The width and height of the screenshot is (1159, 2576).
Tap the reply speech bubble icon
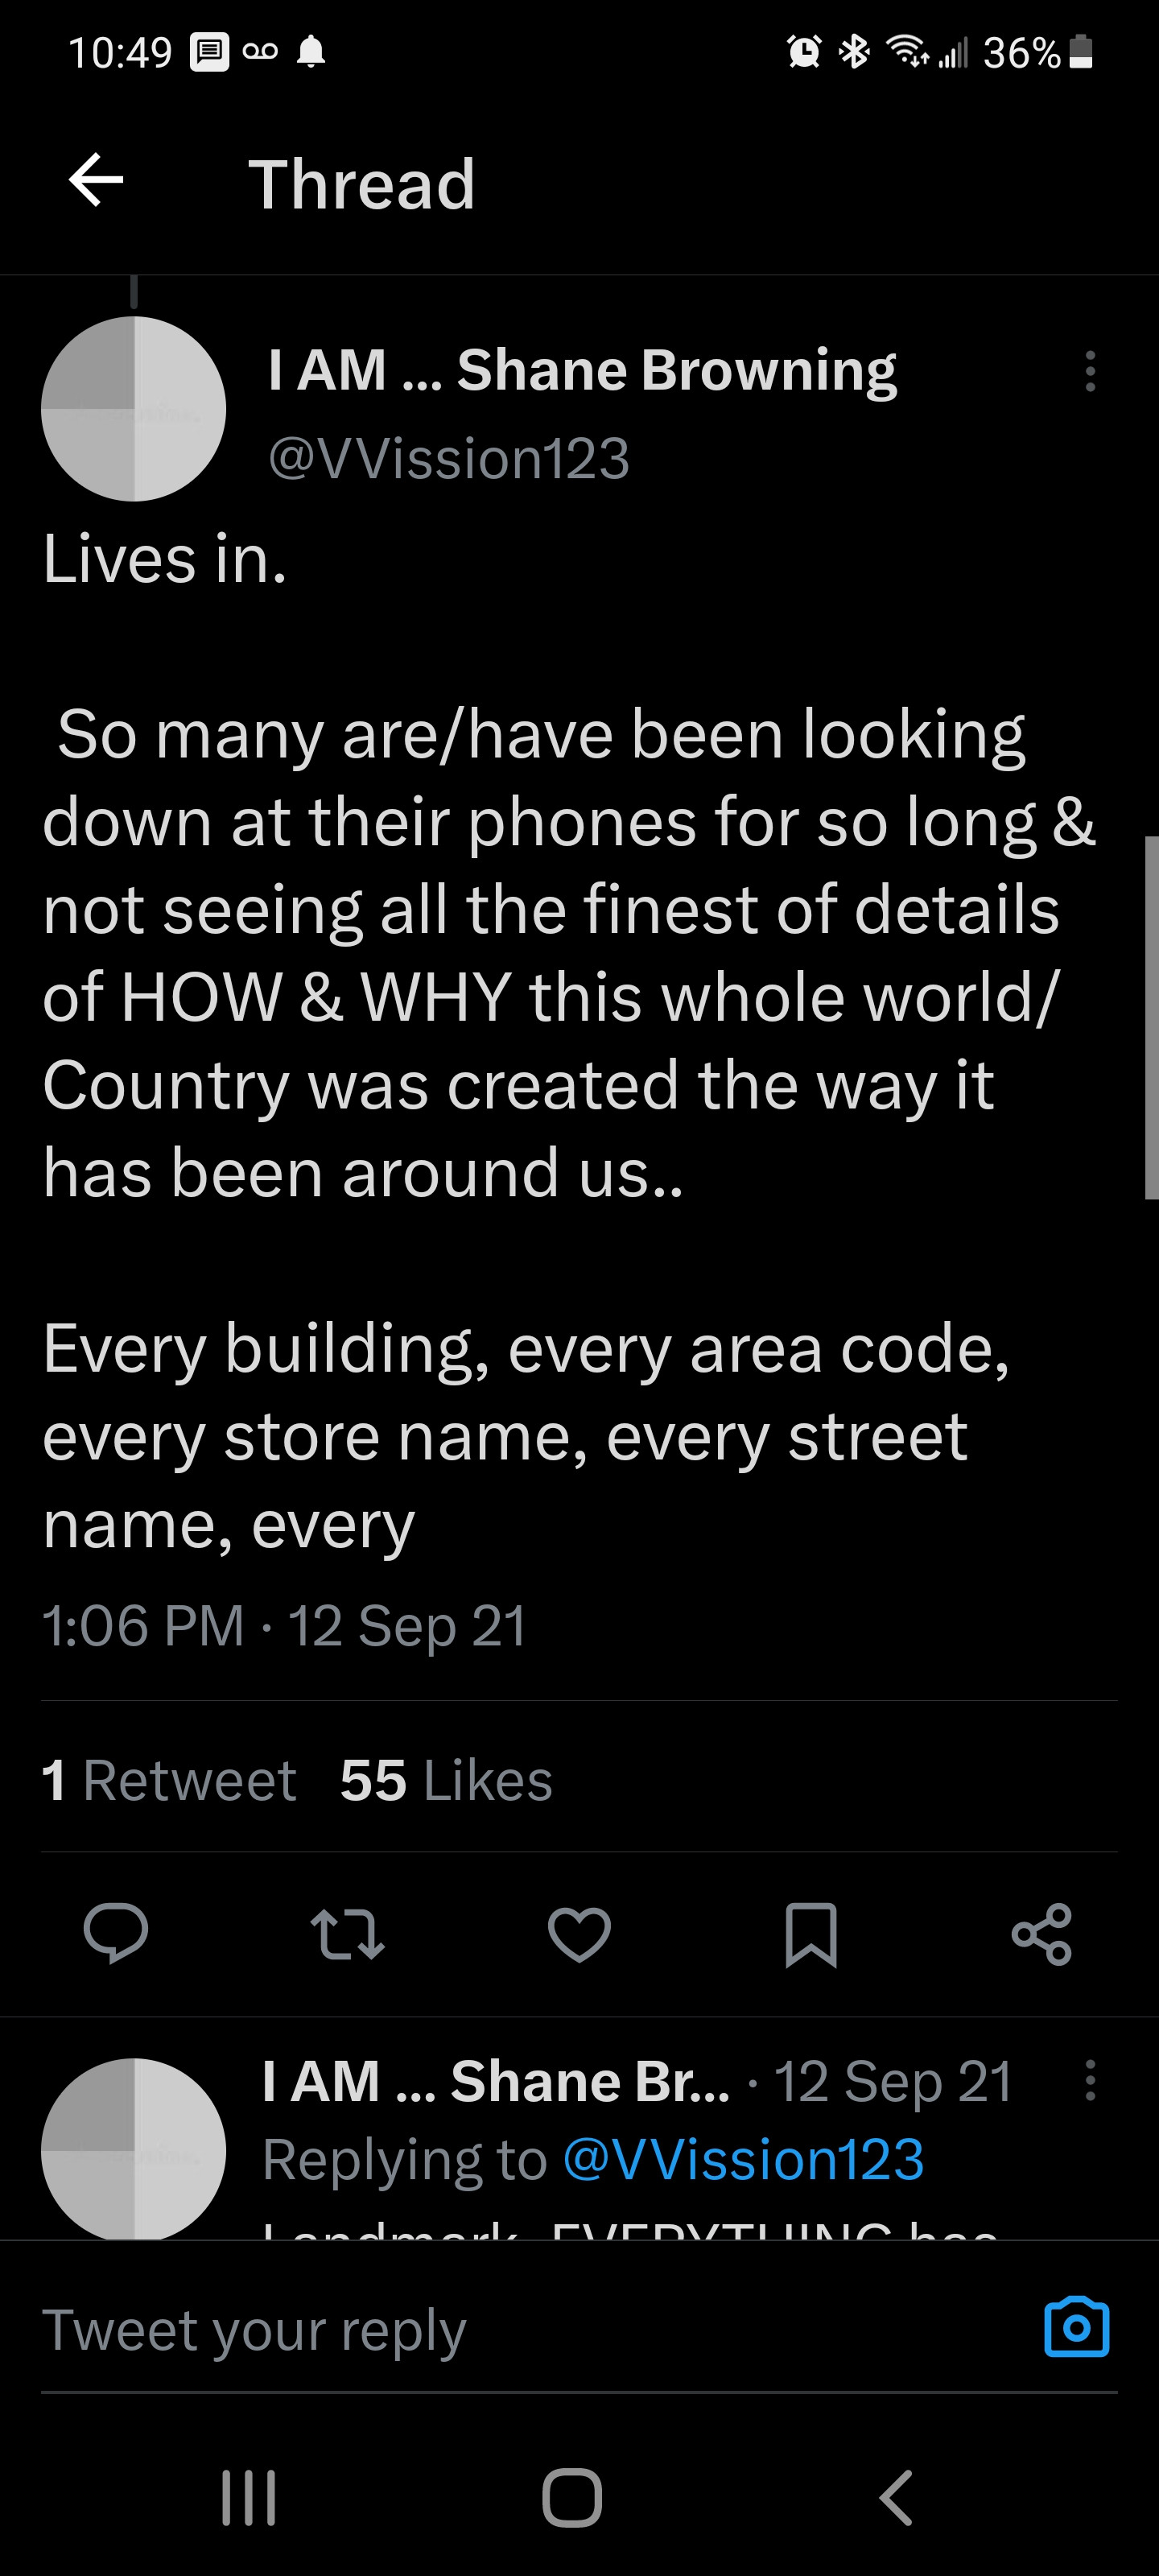[116, 1932]
